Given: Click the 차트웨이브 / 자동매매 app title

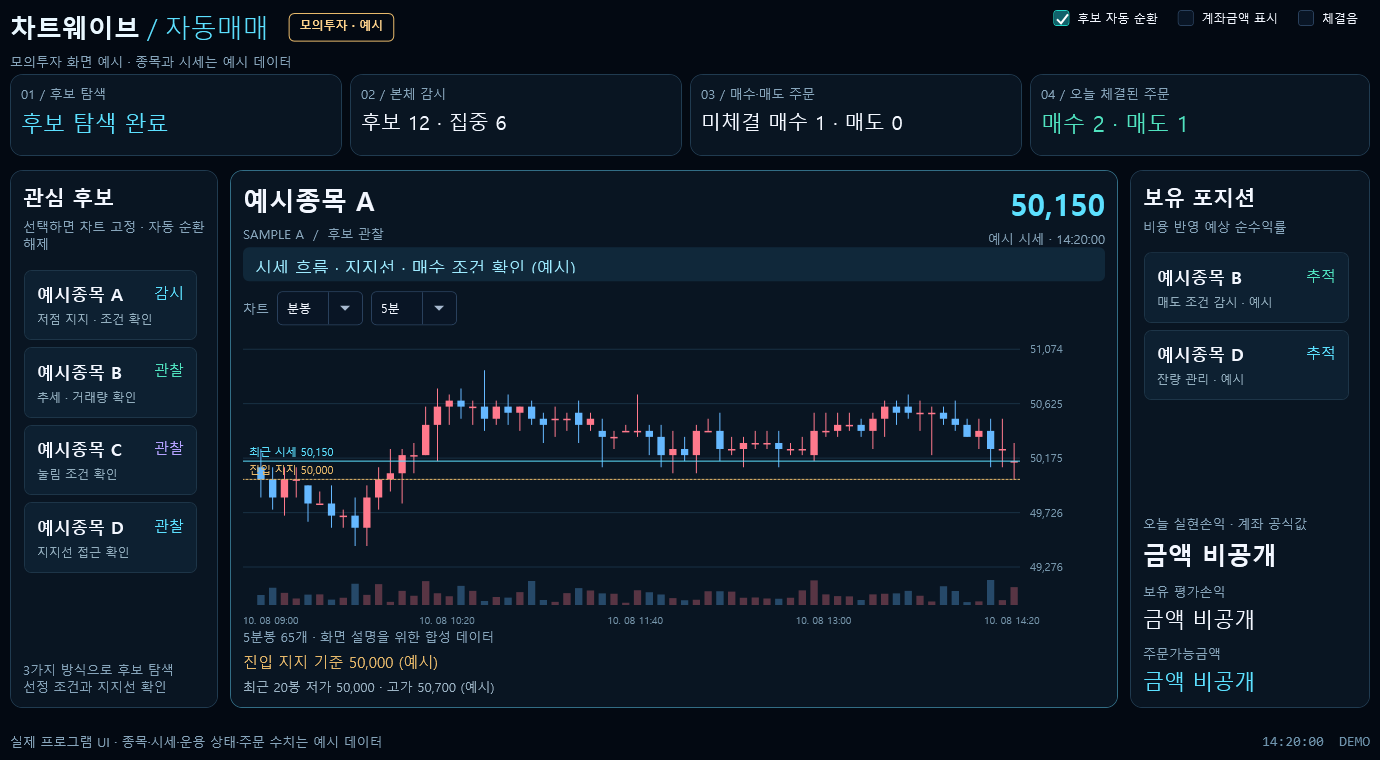Looking at the screenshot, I should pyautogui.click(x=139, y=27).
